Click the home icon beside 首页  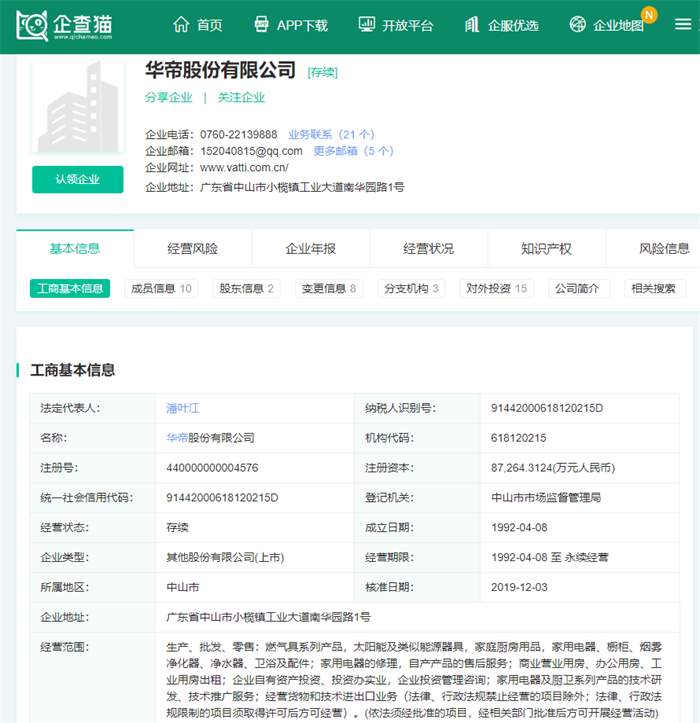[181, 24]
